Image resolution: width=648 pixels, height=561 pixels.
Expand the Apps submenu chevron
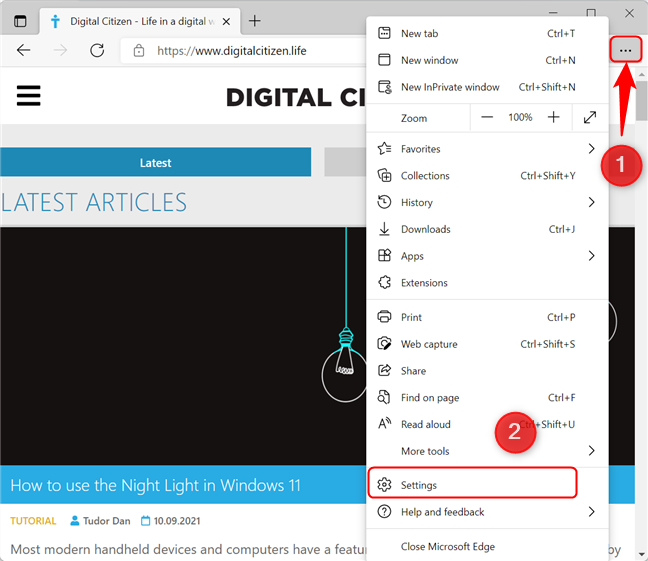point(591,256)
